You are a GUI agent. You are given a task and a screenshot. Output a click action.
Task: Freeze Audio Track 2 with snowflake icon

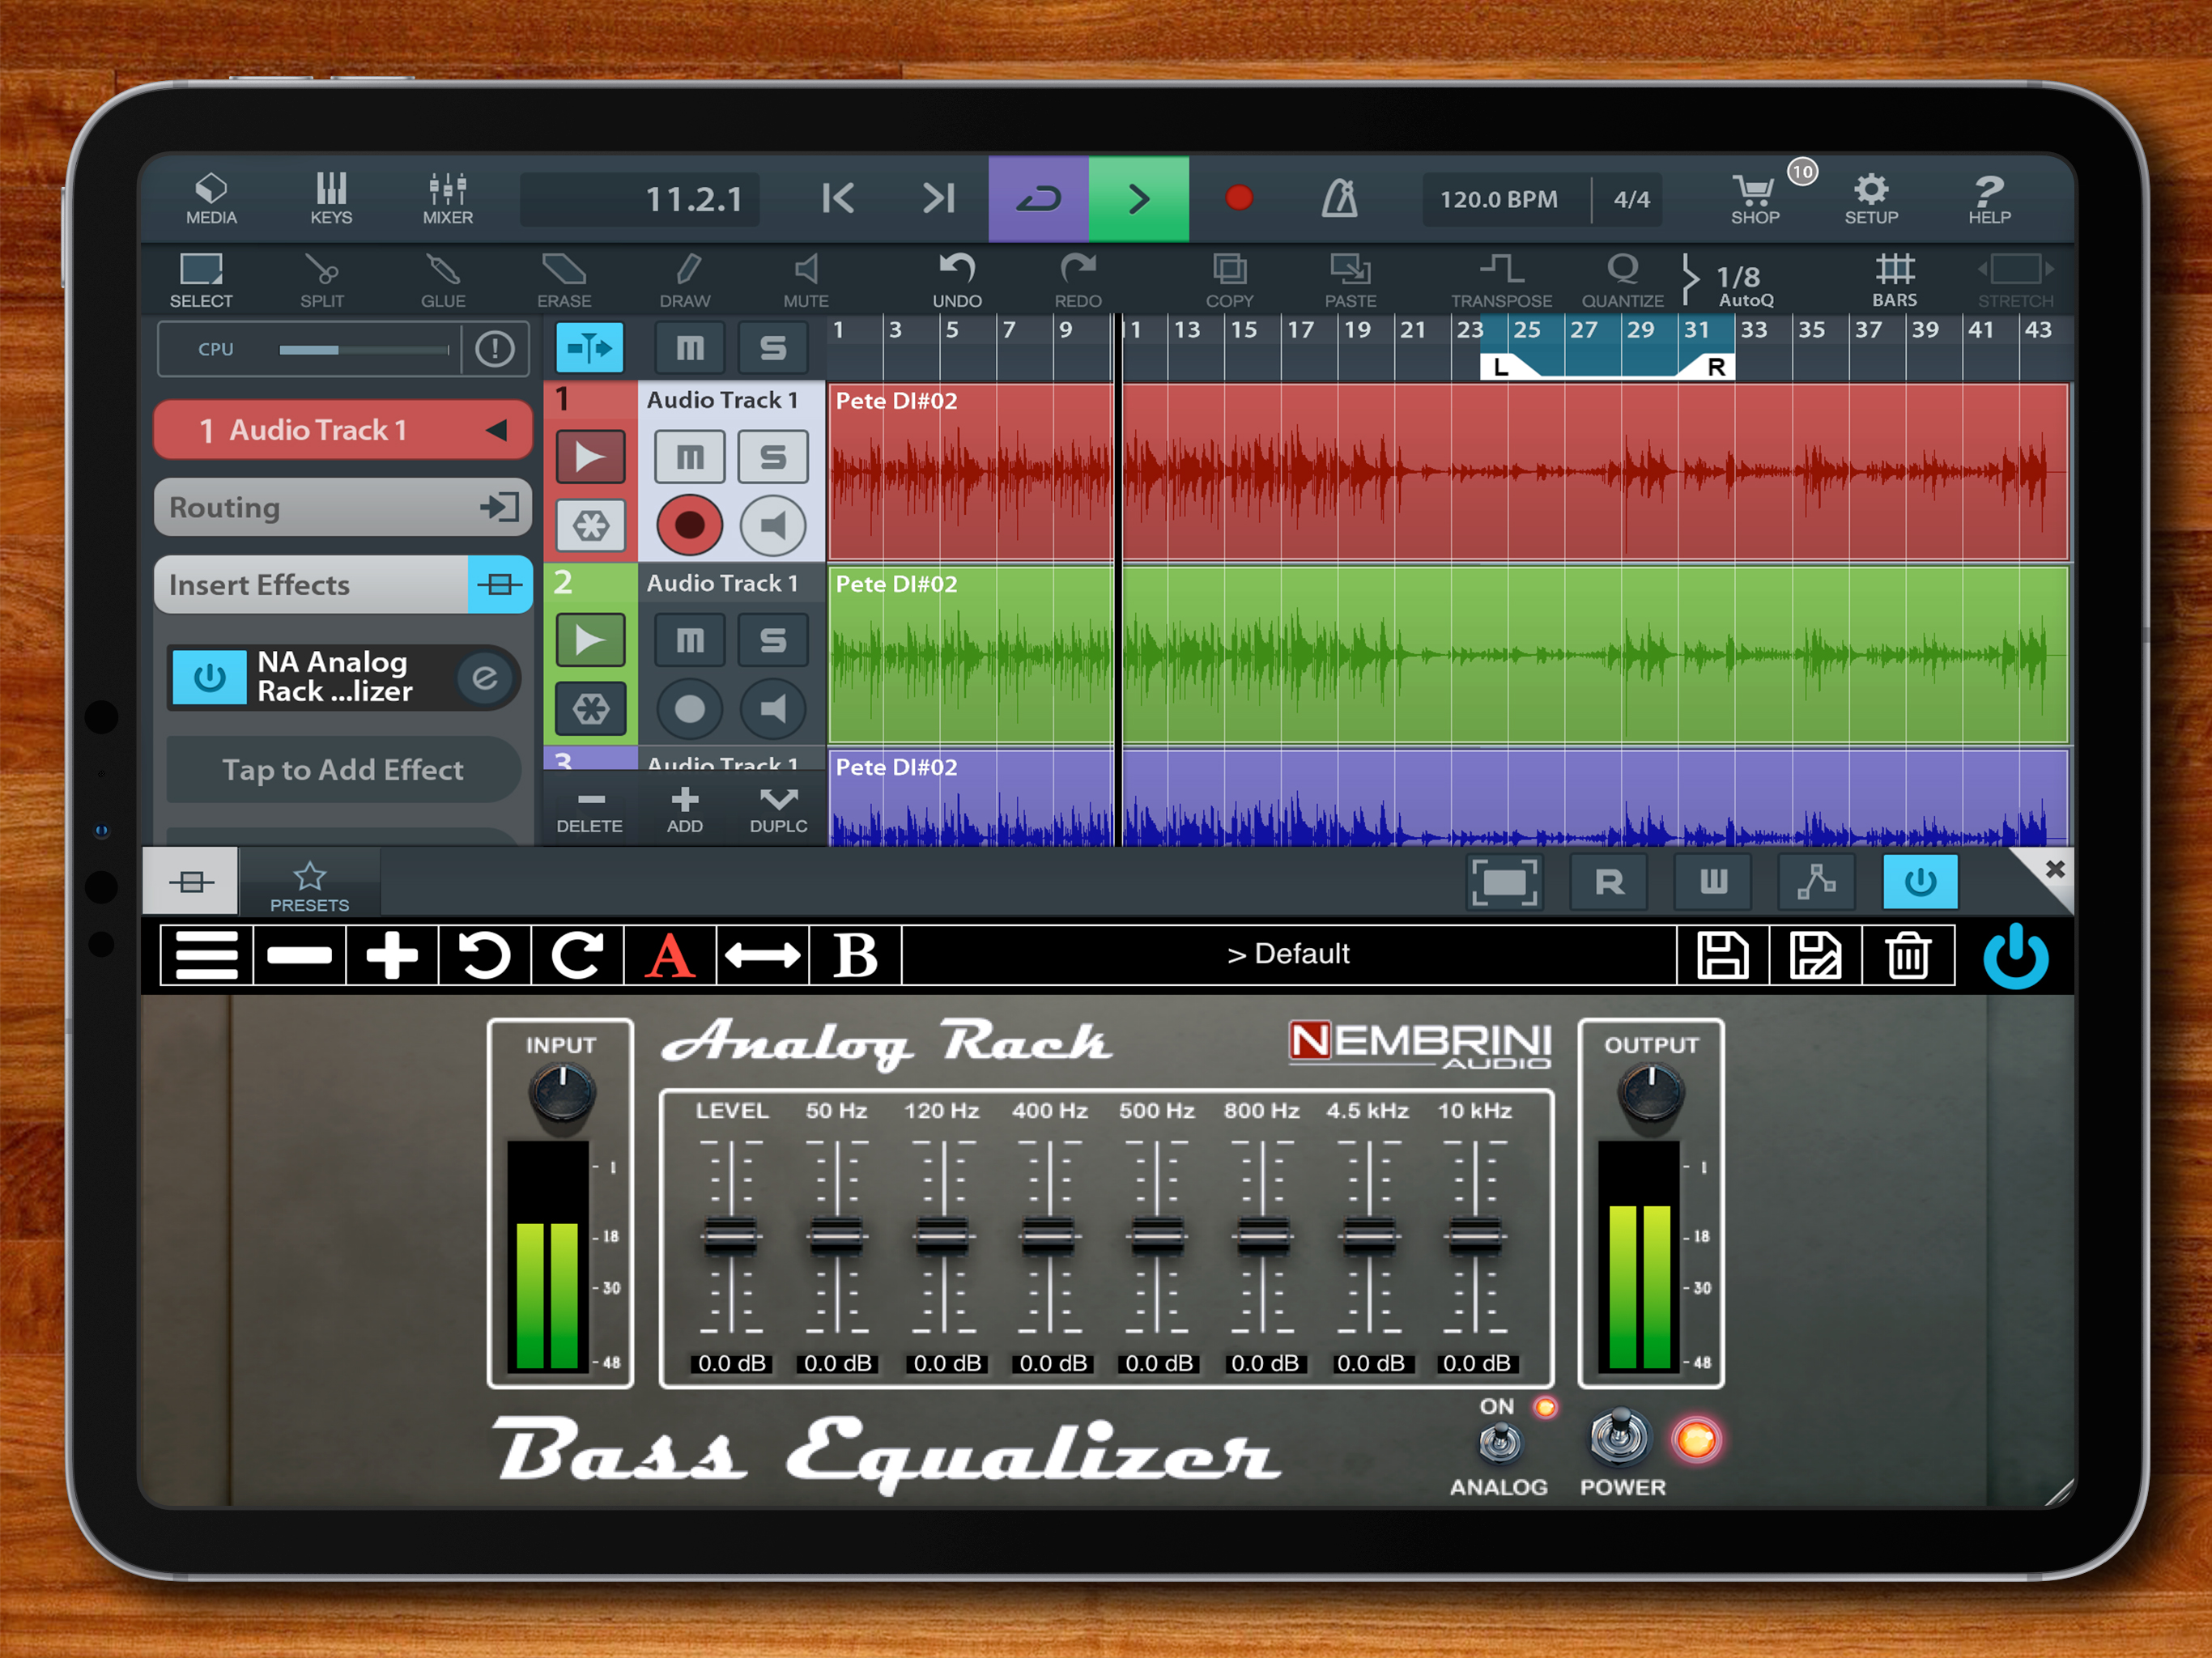click(x=590, y=709)
